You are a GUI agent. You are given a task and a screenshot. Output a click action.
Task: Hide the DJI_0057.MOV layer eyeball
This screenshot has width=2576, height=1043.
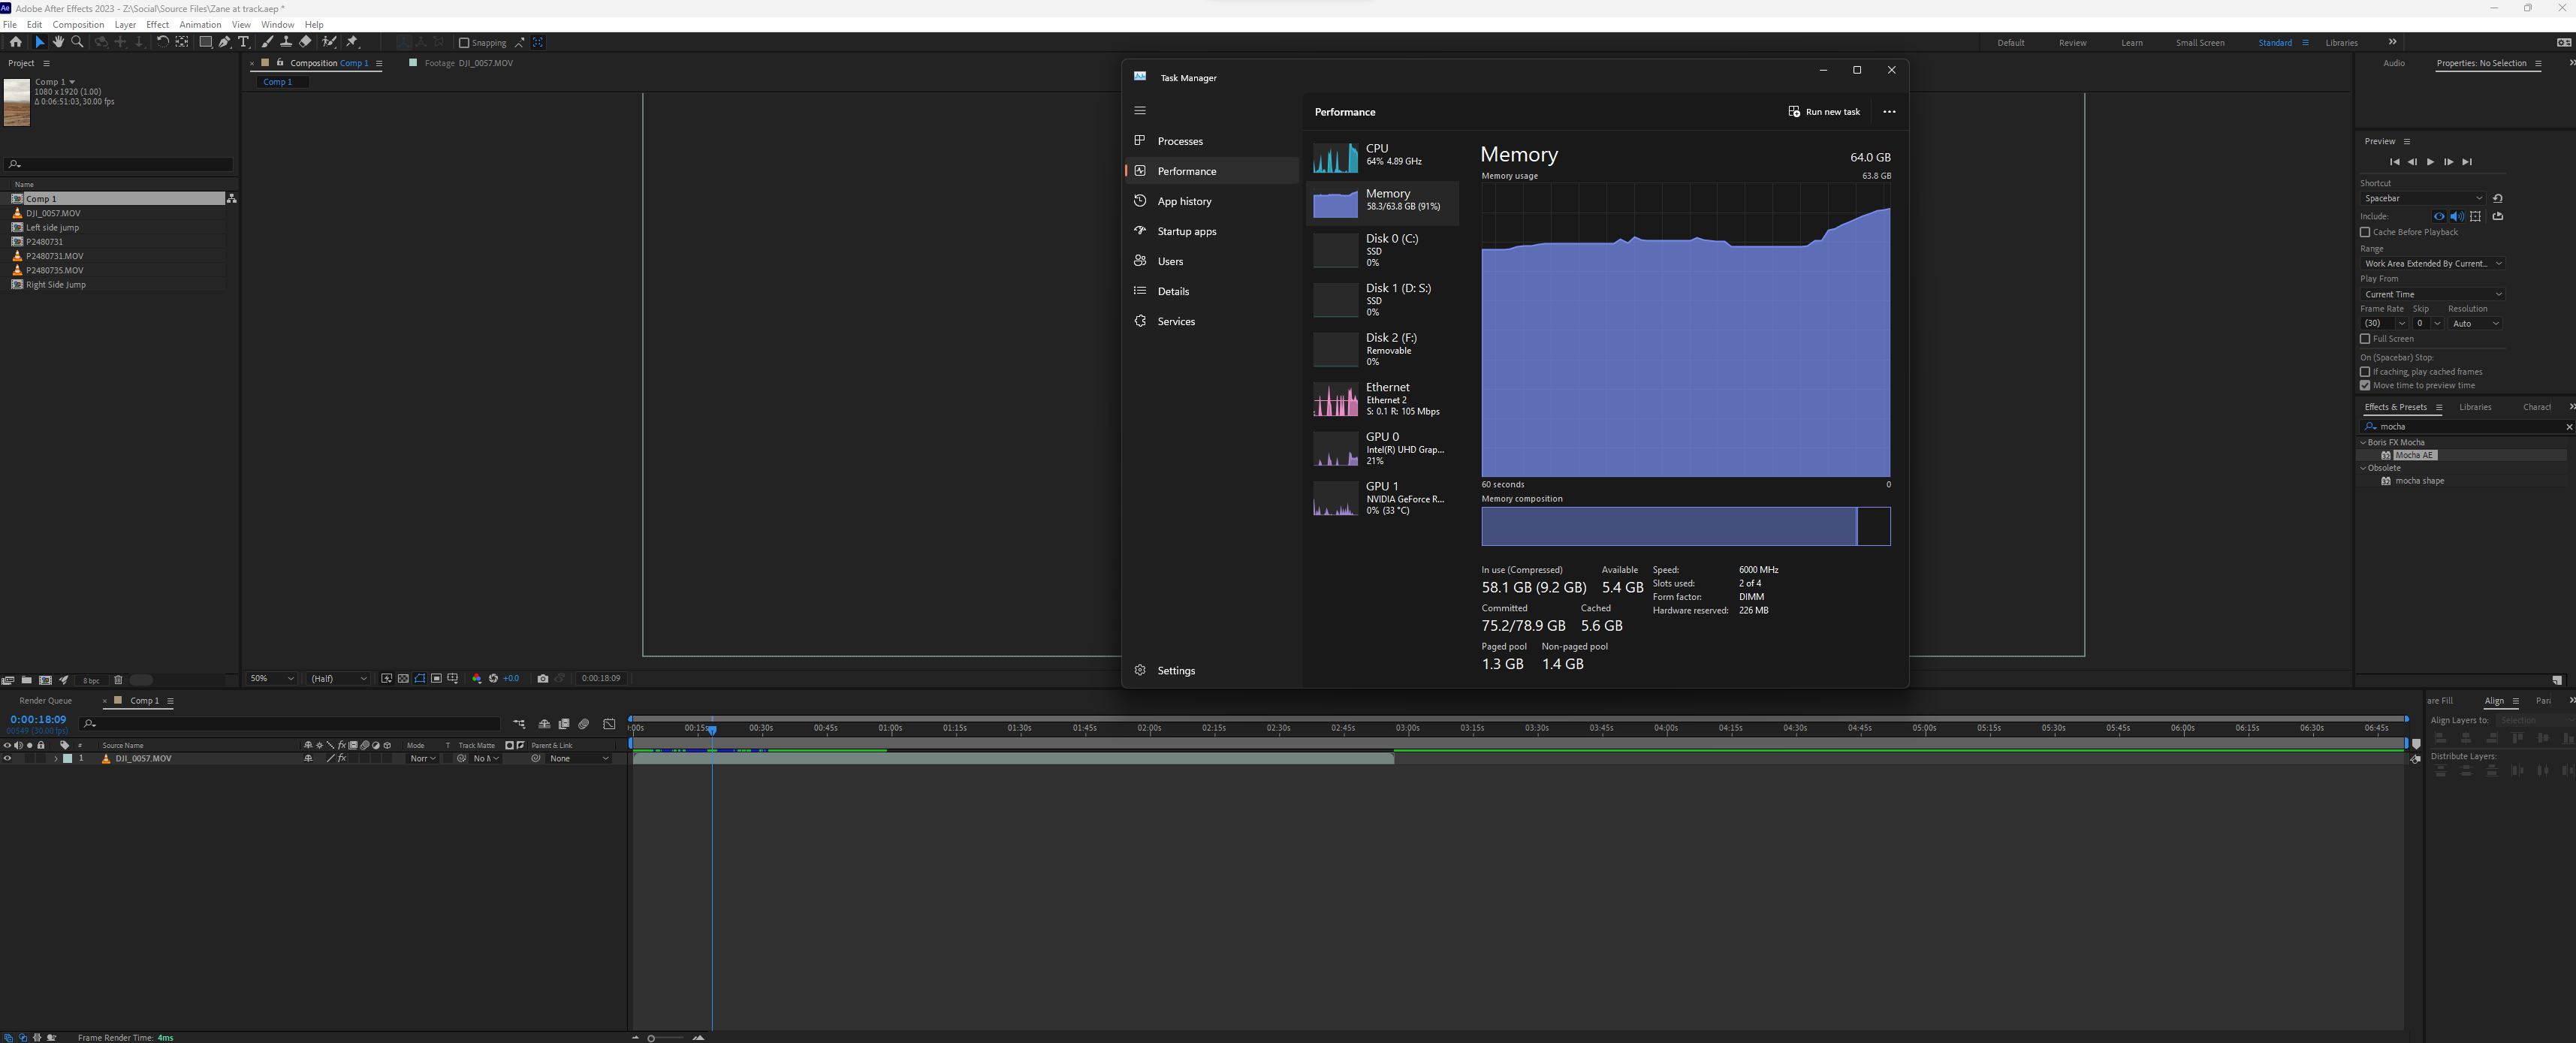(8, 758)
